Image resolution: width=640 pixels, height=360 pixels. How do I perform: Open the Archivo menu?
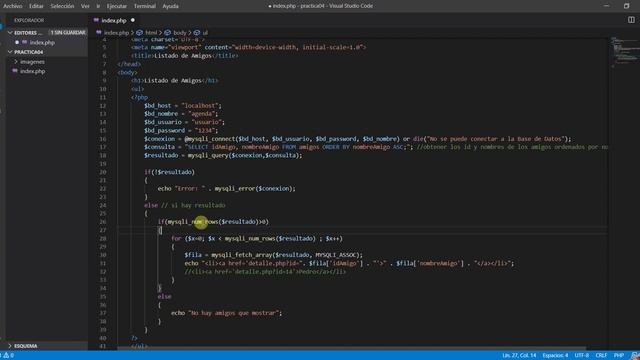click(x=13, y=6)
